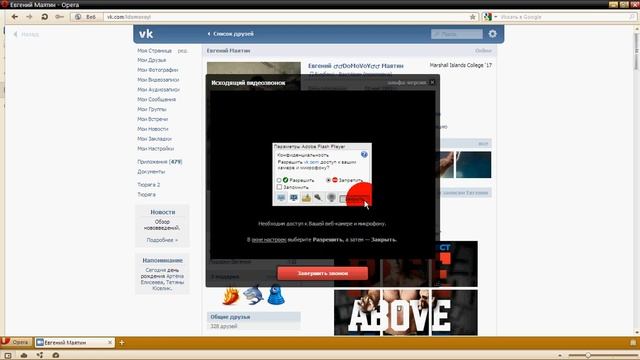This screenshot has height=360, width=640.
Task: Open Тюряга 2 app link
Action: click(149, 184)
